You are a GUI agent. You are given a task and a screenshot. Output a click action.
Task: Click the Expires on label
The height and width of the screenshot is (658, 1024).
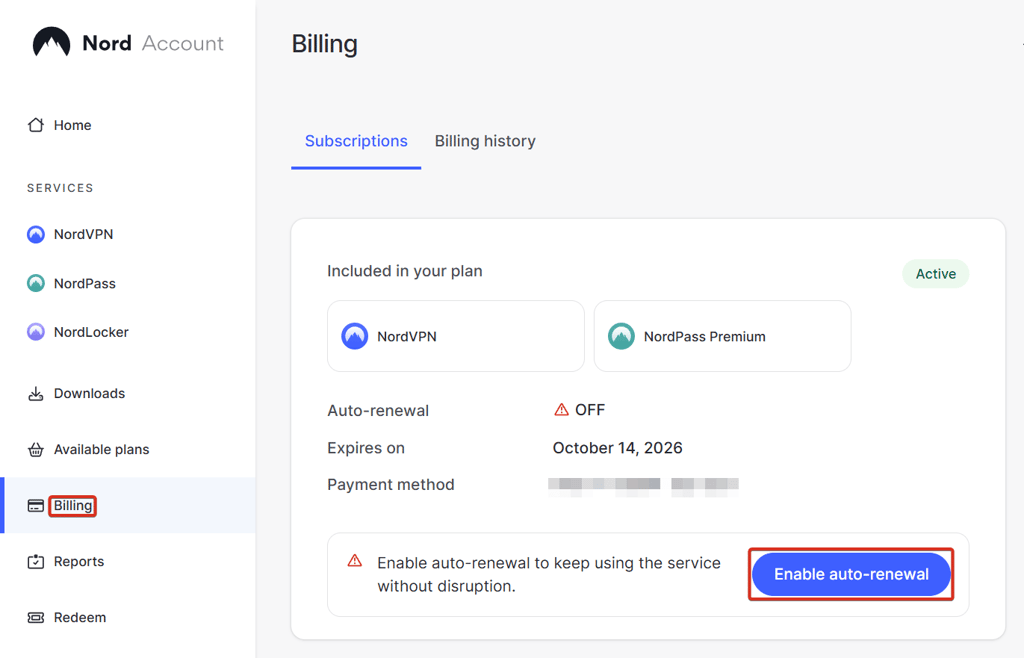pos(366,448)
